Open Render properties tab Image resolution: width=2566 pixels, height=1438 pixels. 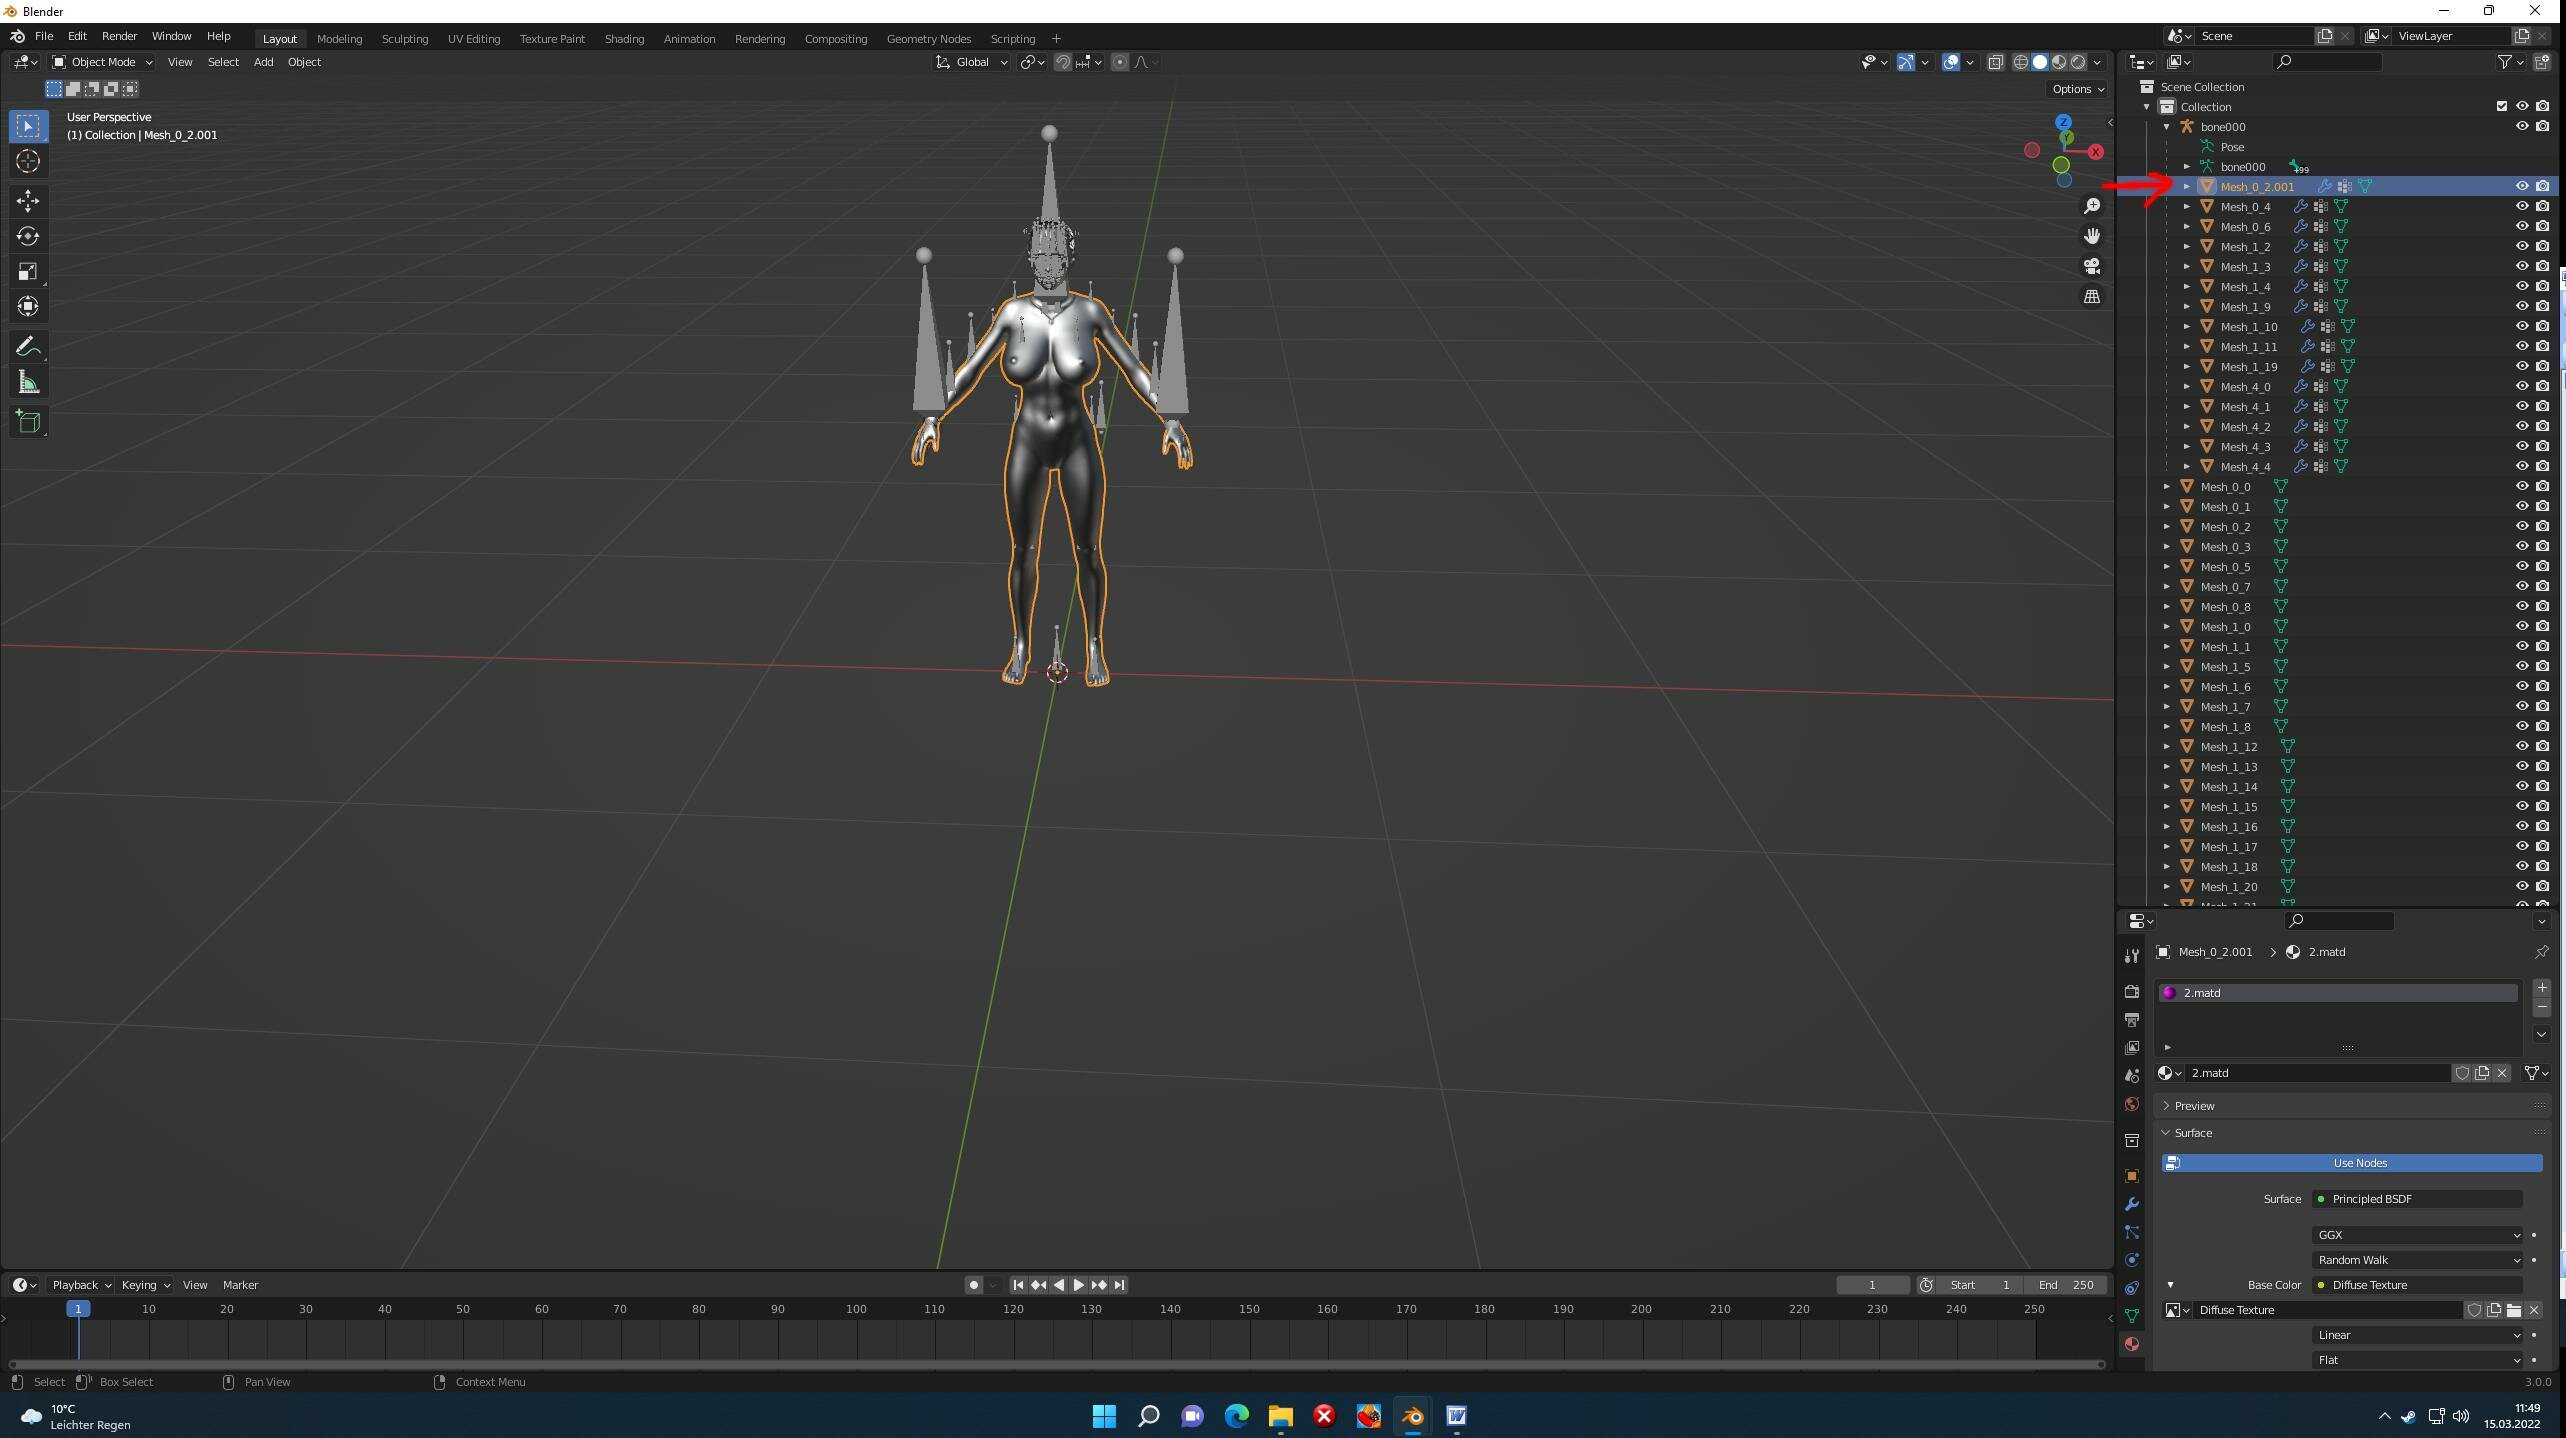(x=2132, y=991)
